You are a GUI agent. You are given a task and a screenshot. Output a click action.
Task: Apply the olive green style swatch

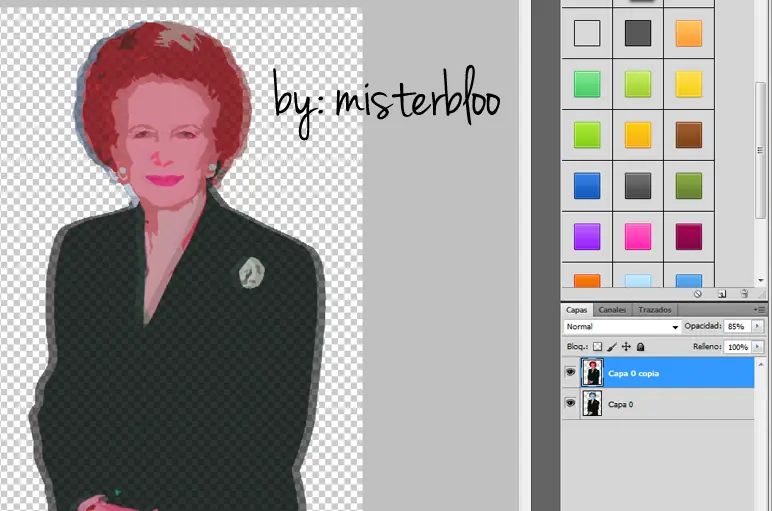(x=689, y=186)
